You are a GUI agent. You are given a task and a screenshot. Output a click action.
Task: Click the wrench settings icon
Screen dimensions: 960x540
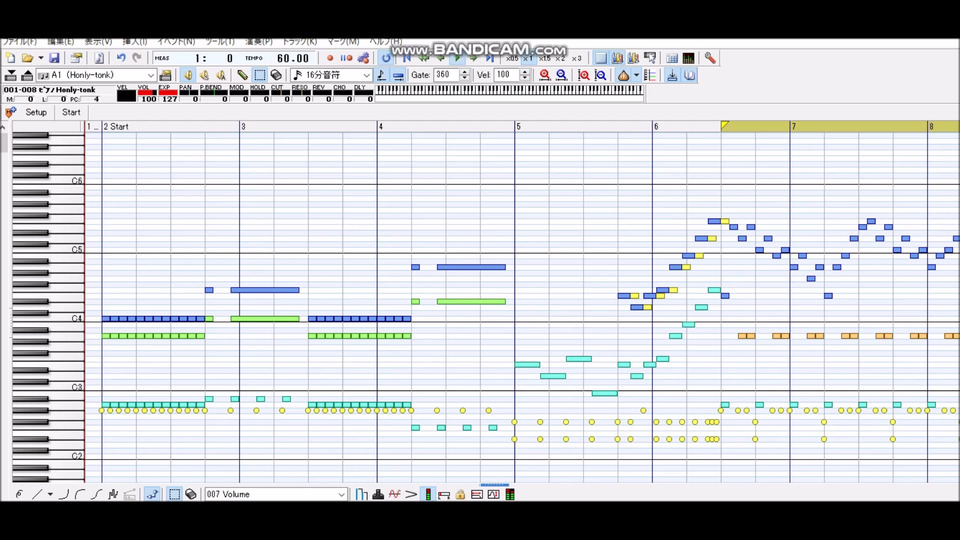(710, 58)
